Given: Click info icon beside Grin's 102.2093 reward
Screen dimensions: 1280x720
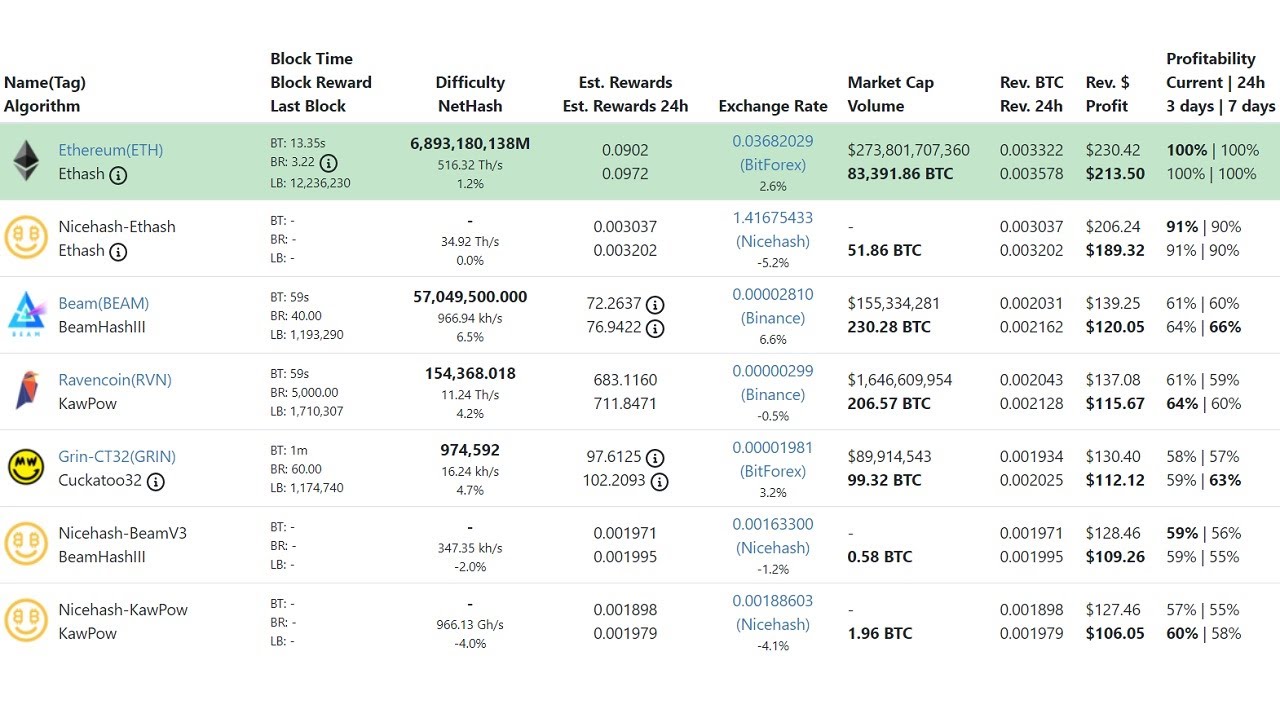Looking at the screenshot, I should (x=658, y=482).
